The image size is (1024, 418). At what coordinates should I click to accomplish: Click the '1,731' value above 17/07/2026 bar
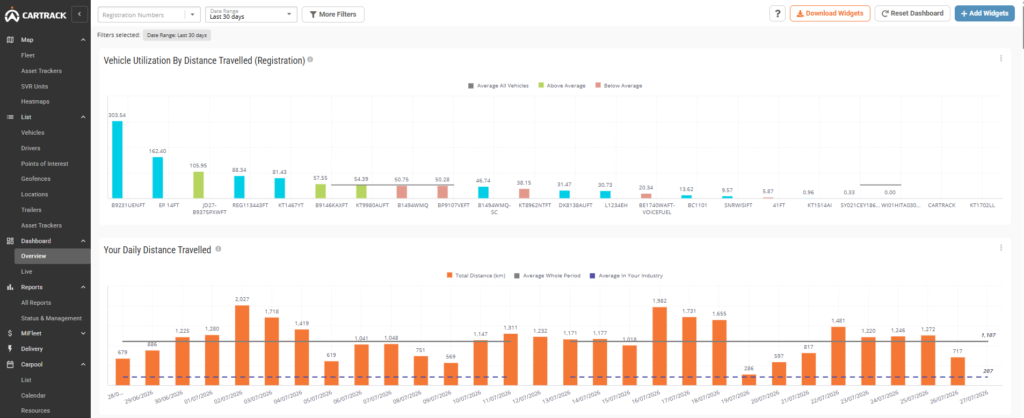click(690, 313)
